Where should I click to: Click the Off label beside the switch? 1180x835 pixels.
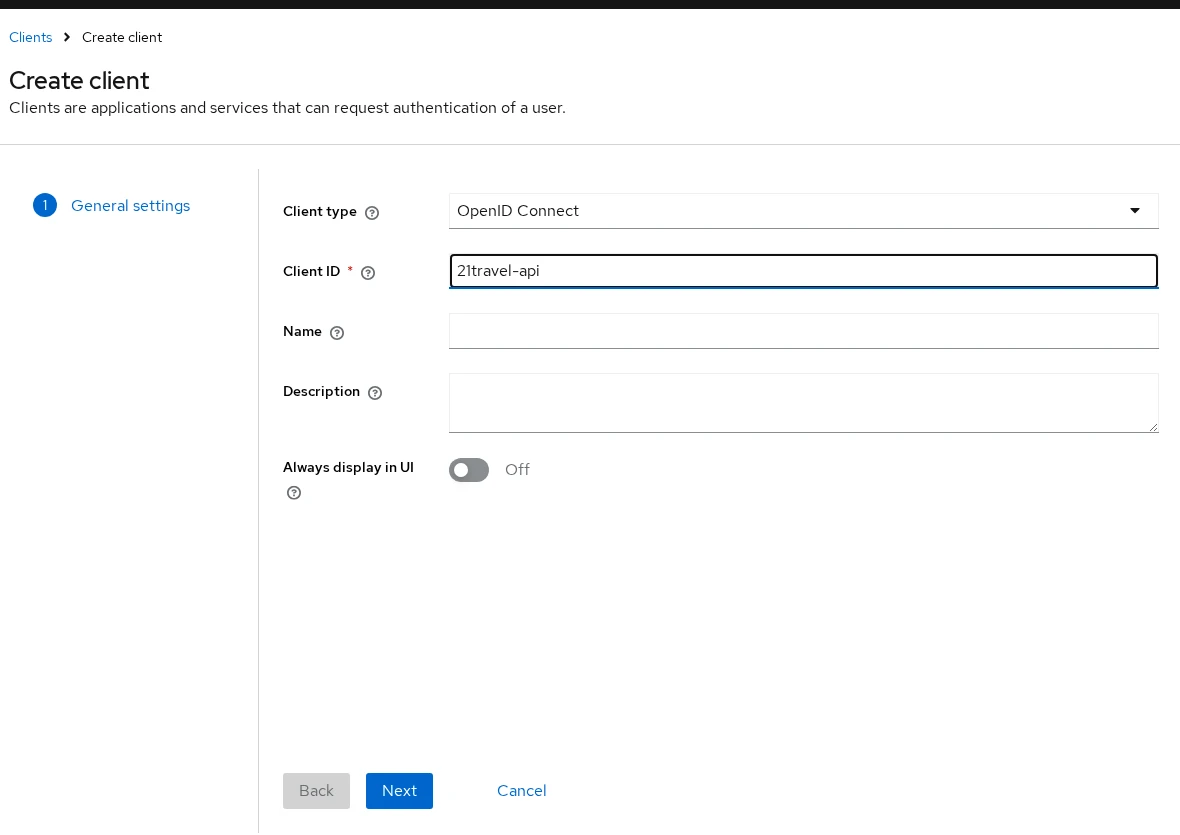[x=517, y=470]
